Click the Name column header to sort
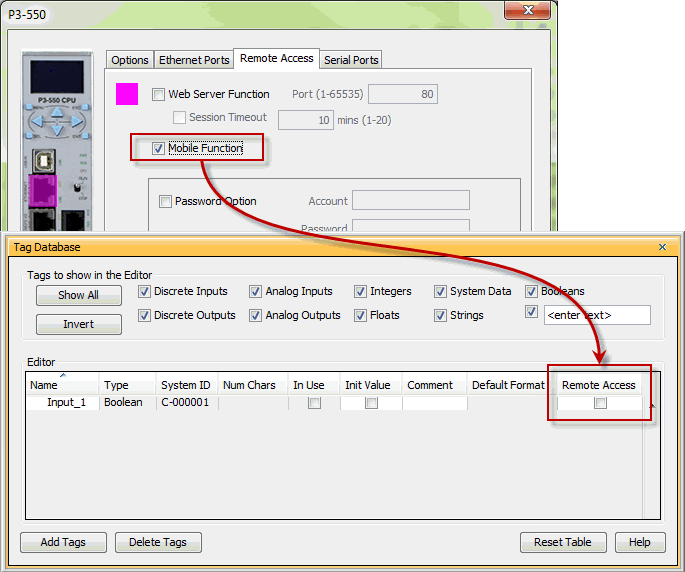This screenshot has width=685, height=572. coord(62,385)
